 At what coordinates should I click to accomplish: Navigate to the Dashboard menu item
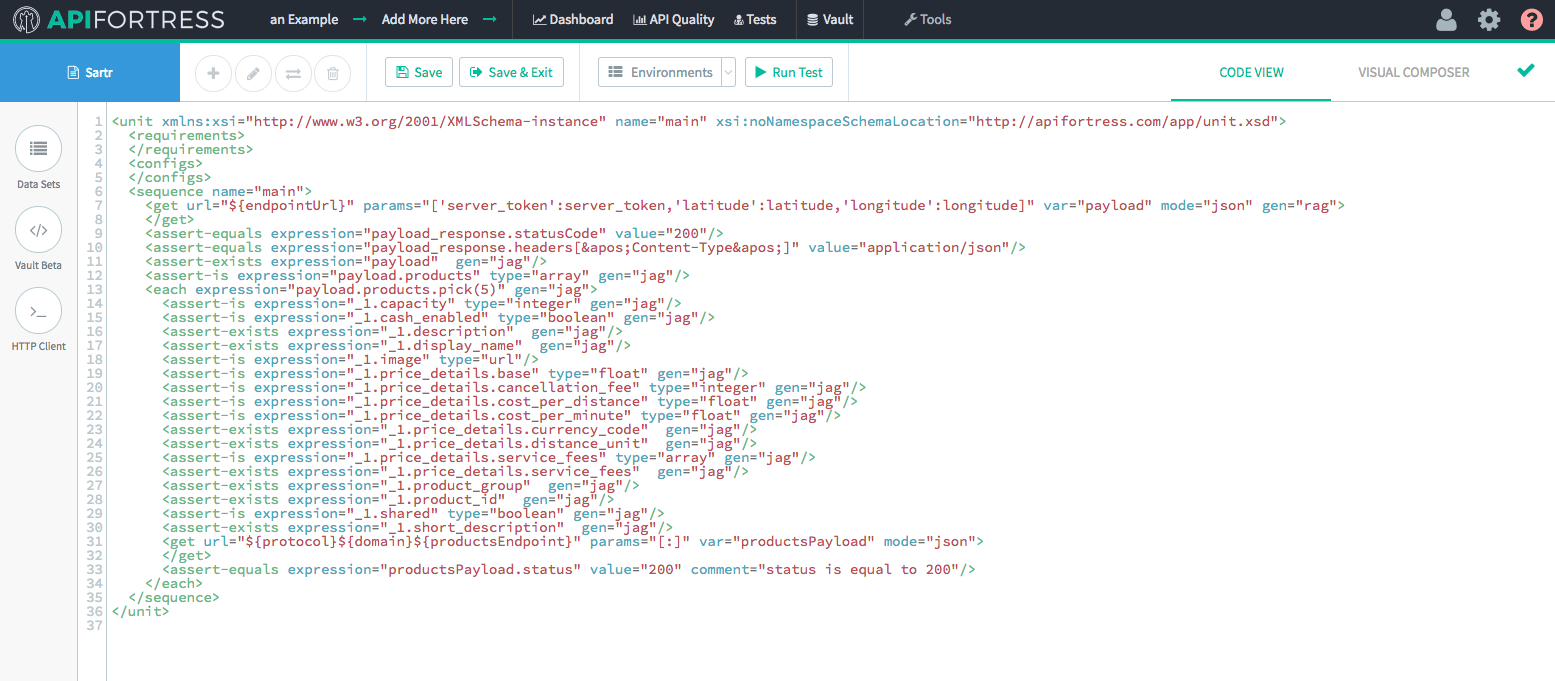pos(572,19)
